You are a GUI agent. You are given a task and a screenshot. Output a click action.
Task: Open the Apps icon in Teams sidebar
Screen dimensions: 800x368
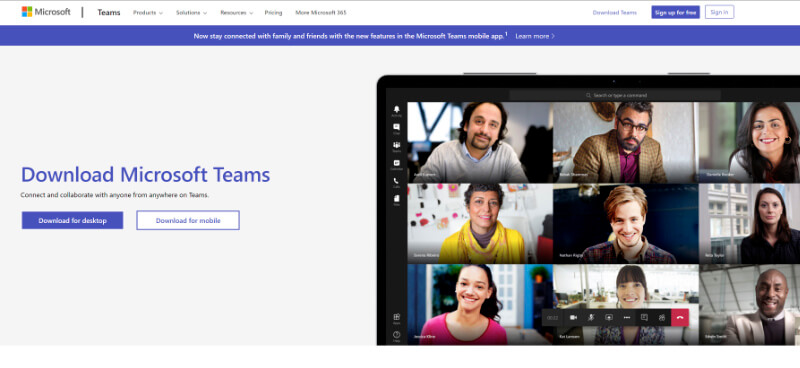pos(396,318)
